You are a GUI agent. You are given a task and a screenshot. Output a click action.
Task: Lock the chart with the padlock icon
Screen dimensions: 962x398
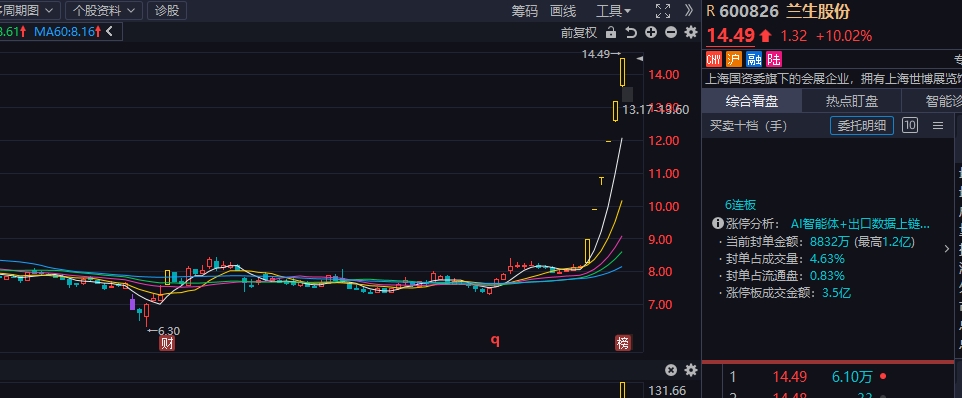tap(610, 33)
